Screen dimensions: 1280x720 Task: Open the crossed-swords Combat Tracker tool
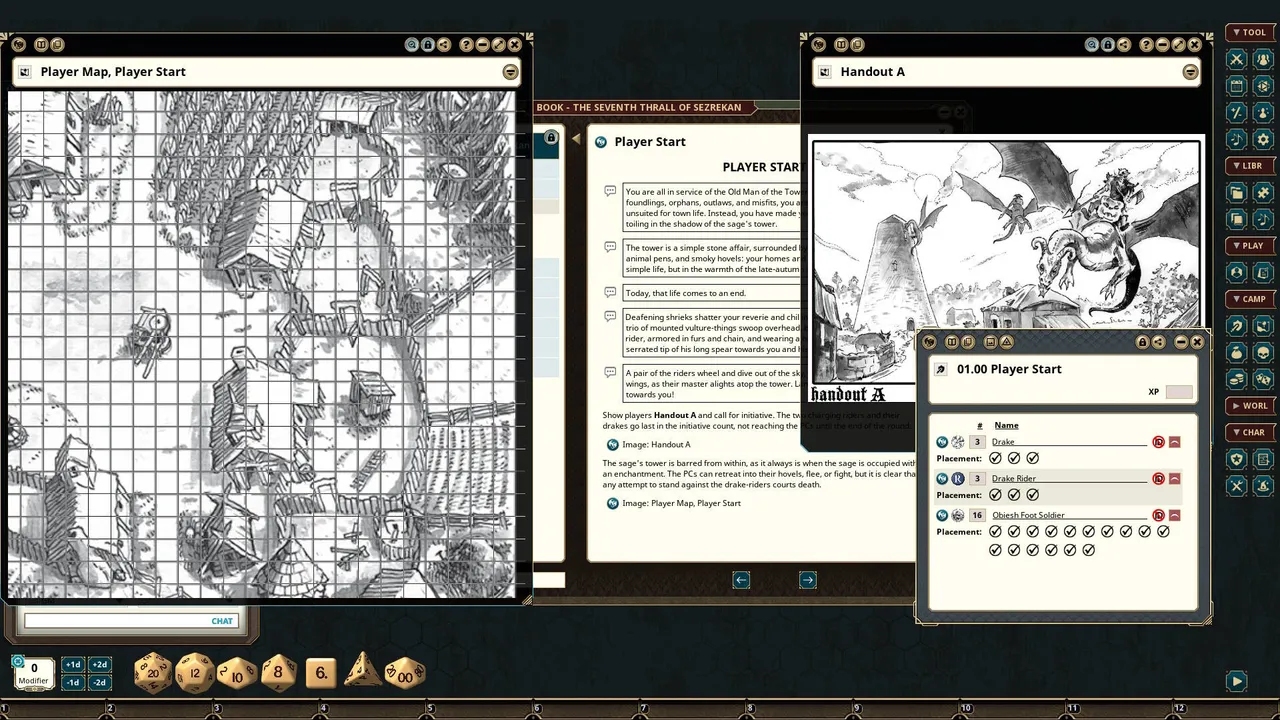click(1237, 59)
